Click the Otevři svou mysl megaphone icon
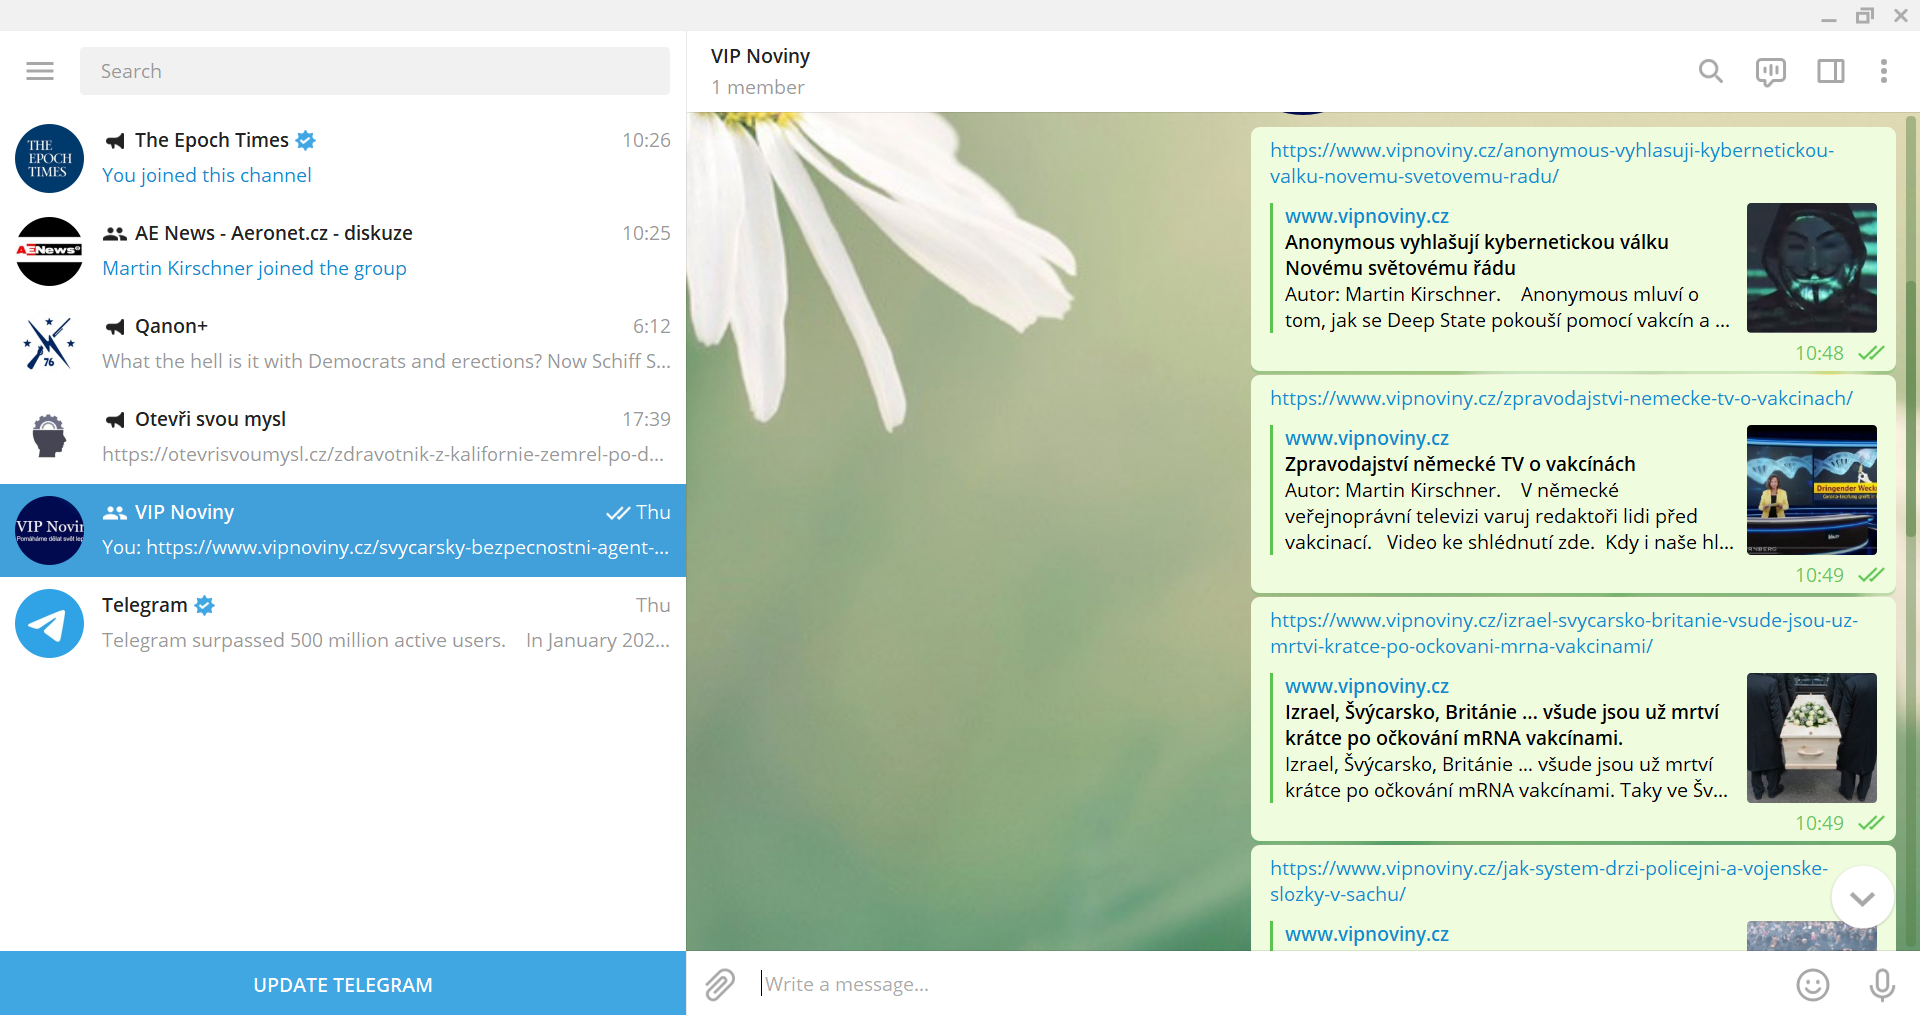 [116, 420]
